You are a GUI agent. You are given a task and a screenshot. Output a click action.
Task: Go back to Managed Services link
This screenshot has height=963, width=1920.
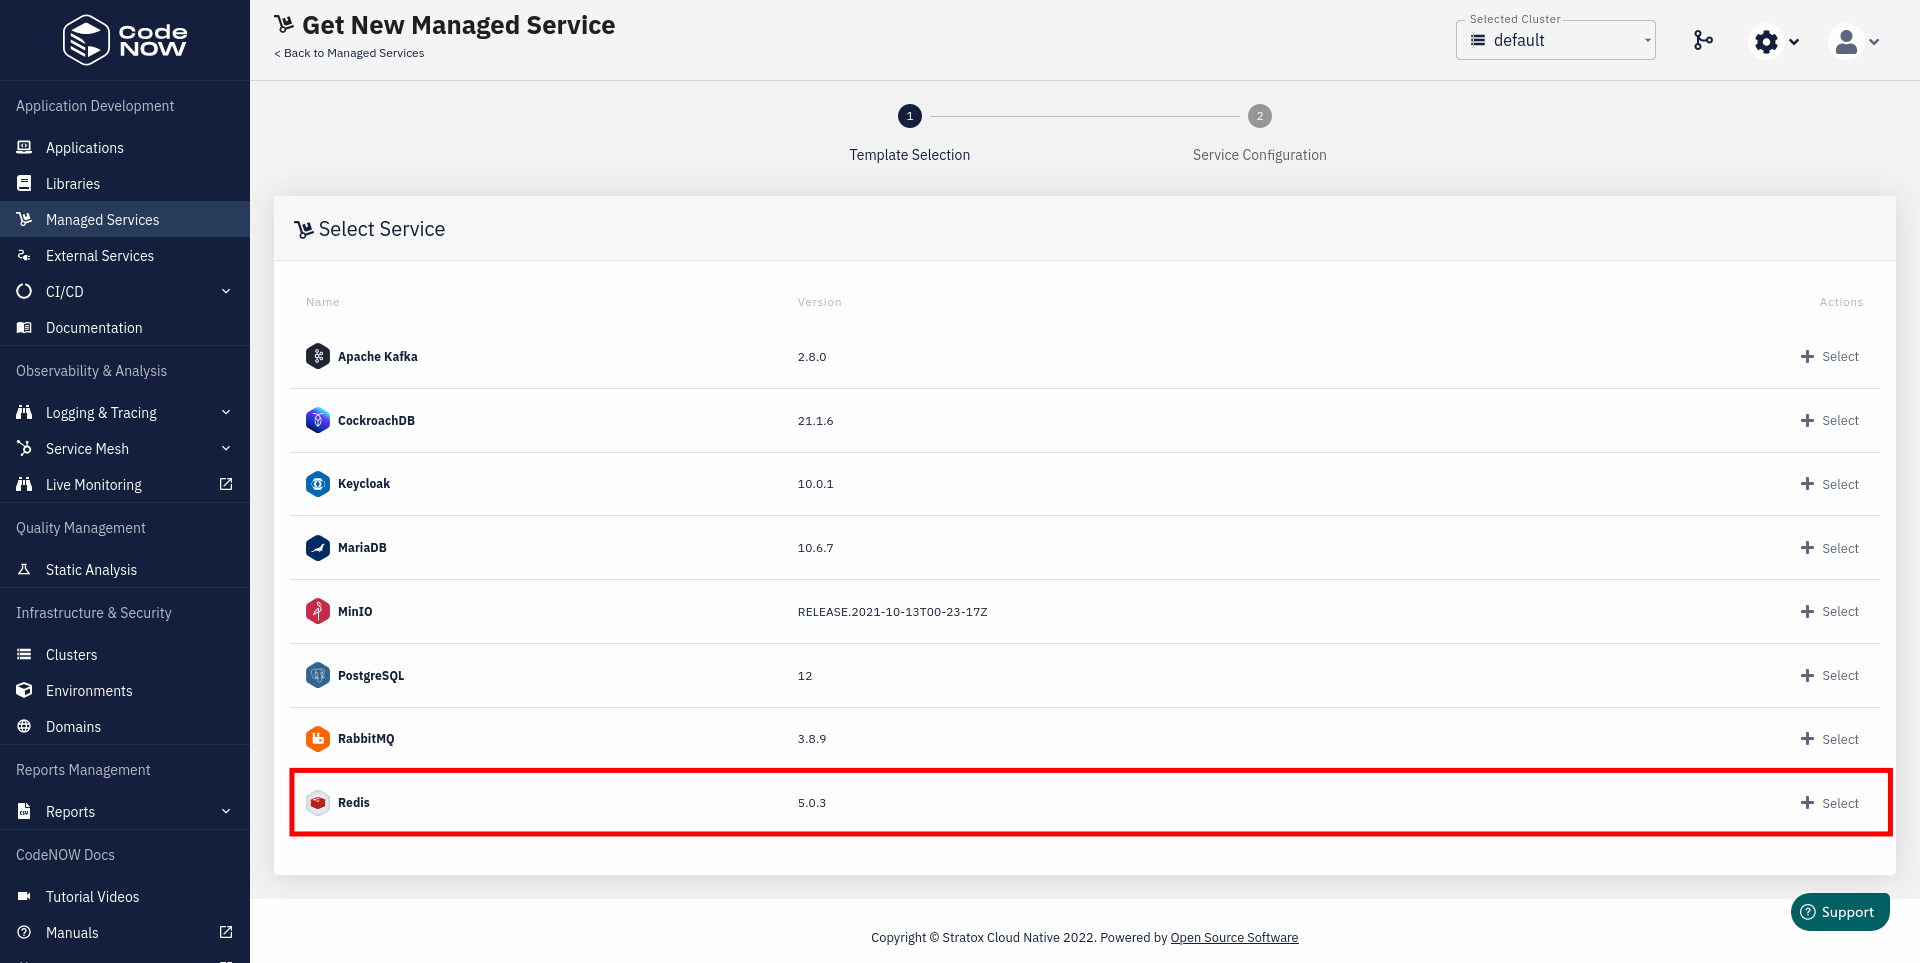click(349, 53)
